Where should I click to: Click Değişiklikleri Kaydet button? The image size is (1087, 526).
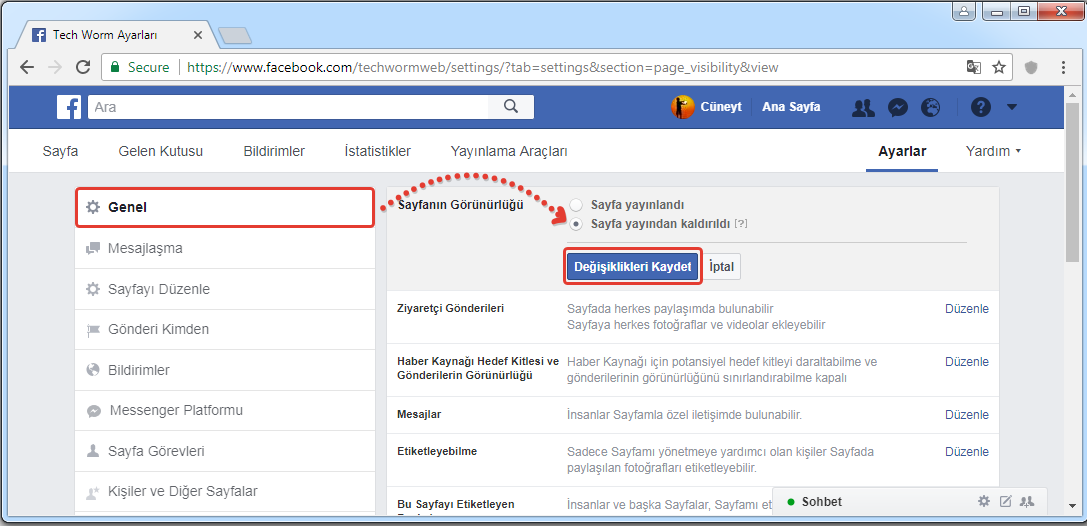point(633,267)
